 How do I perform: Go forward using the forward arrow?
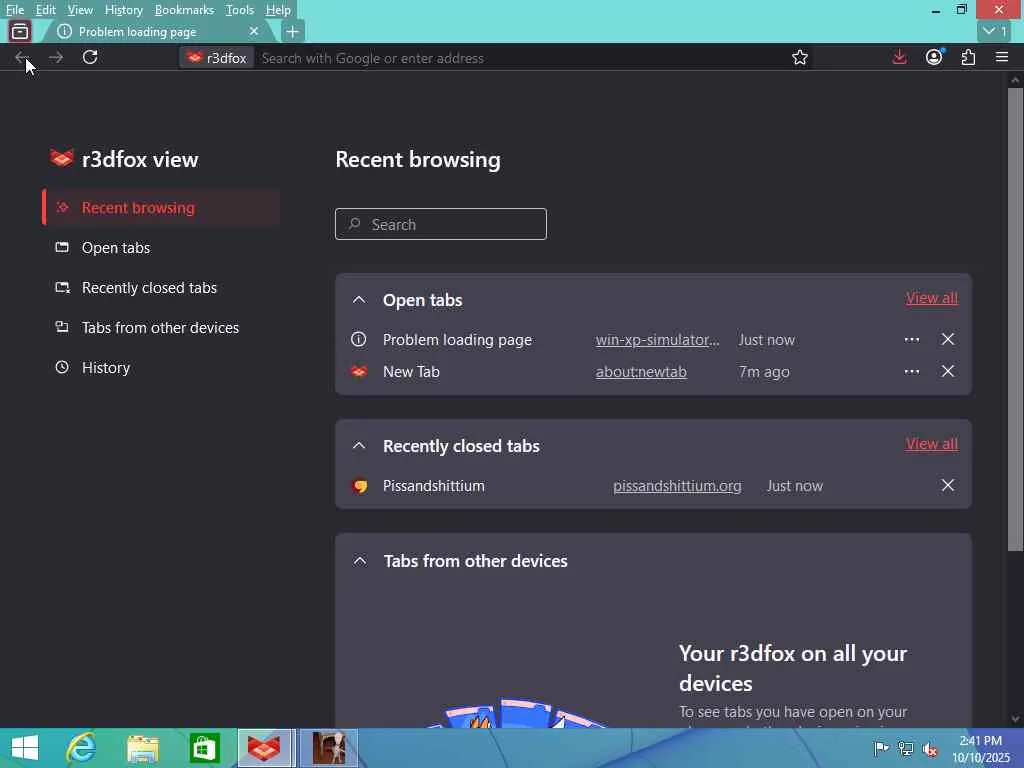click(56, 57)
